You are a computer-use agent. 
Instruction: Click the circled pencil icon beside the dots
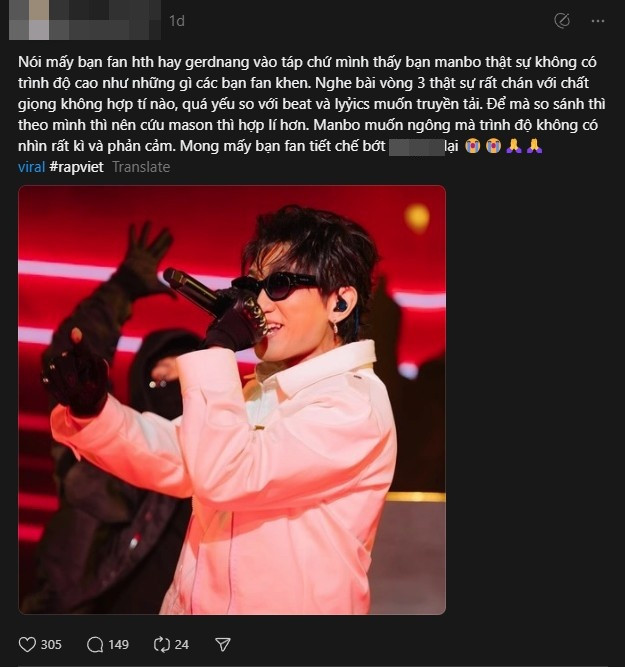(x=562, y=20)
